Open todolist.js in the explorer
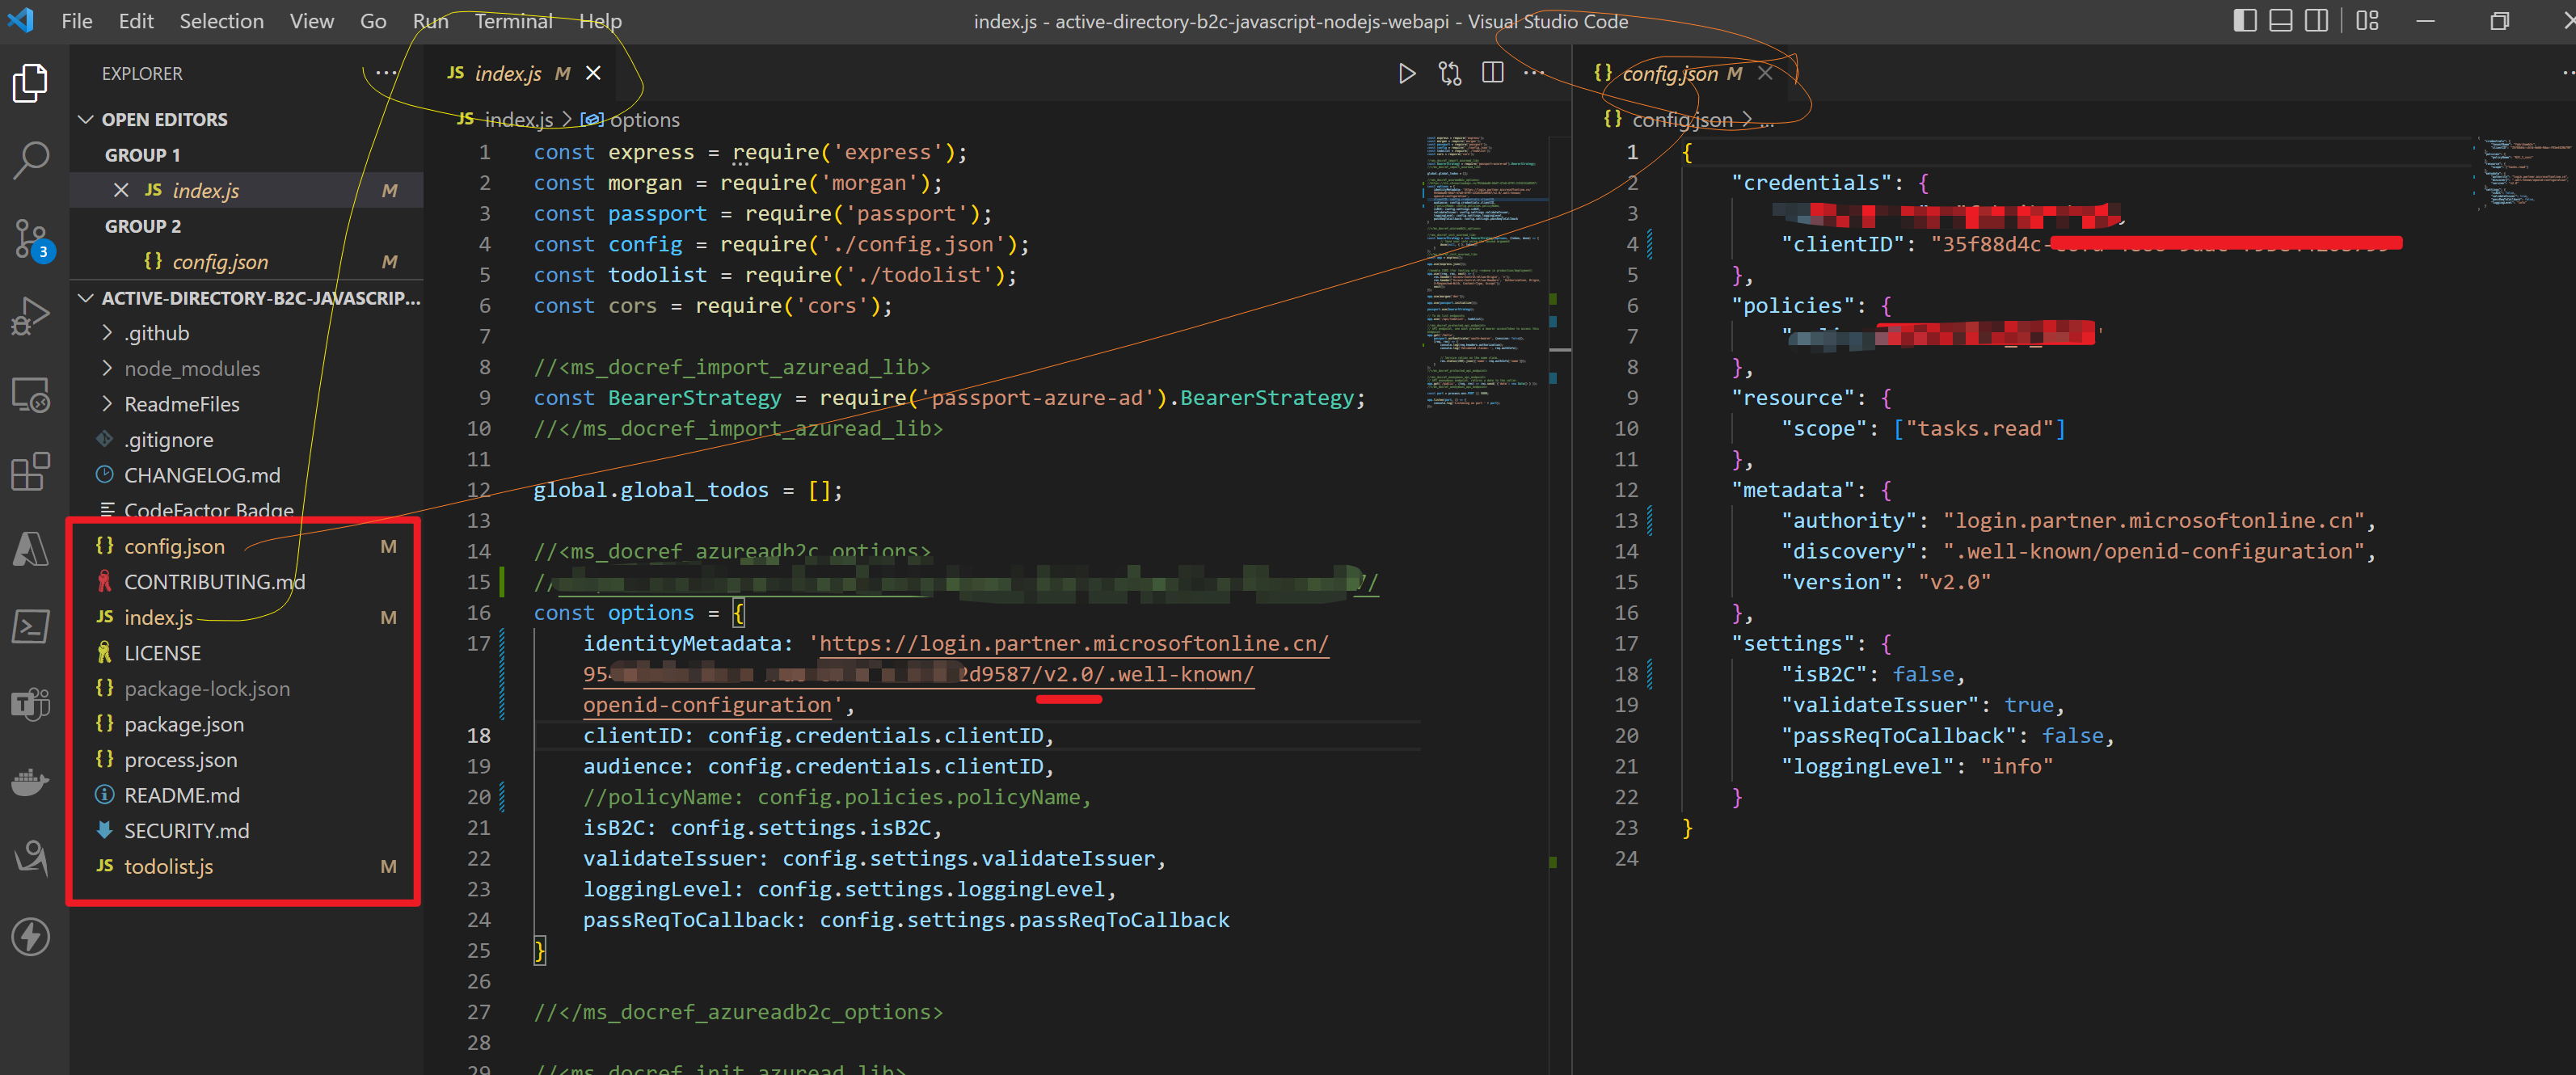The width and height of the screenshot is (2576, 1075). tap(168, 866)
